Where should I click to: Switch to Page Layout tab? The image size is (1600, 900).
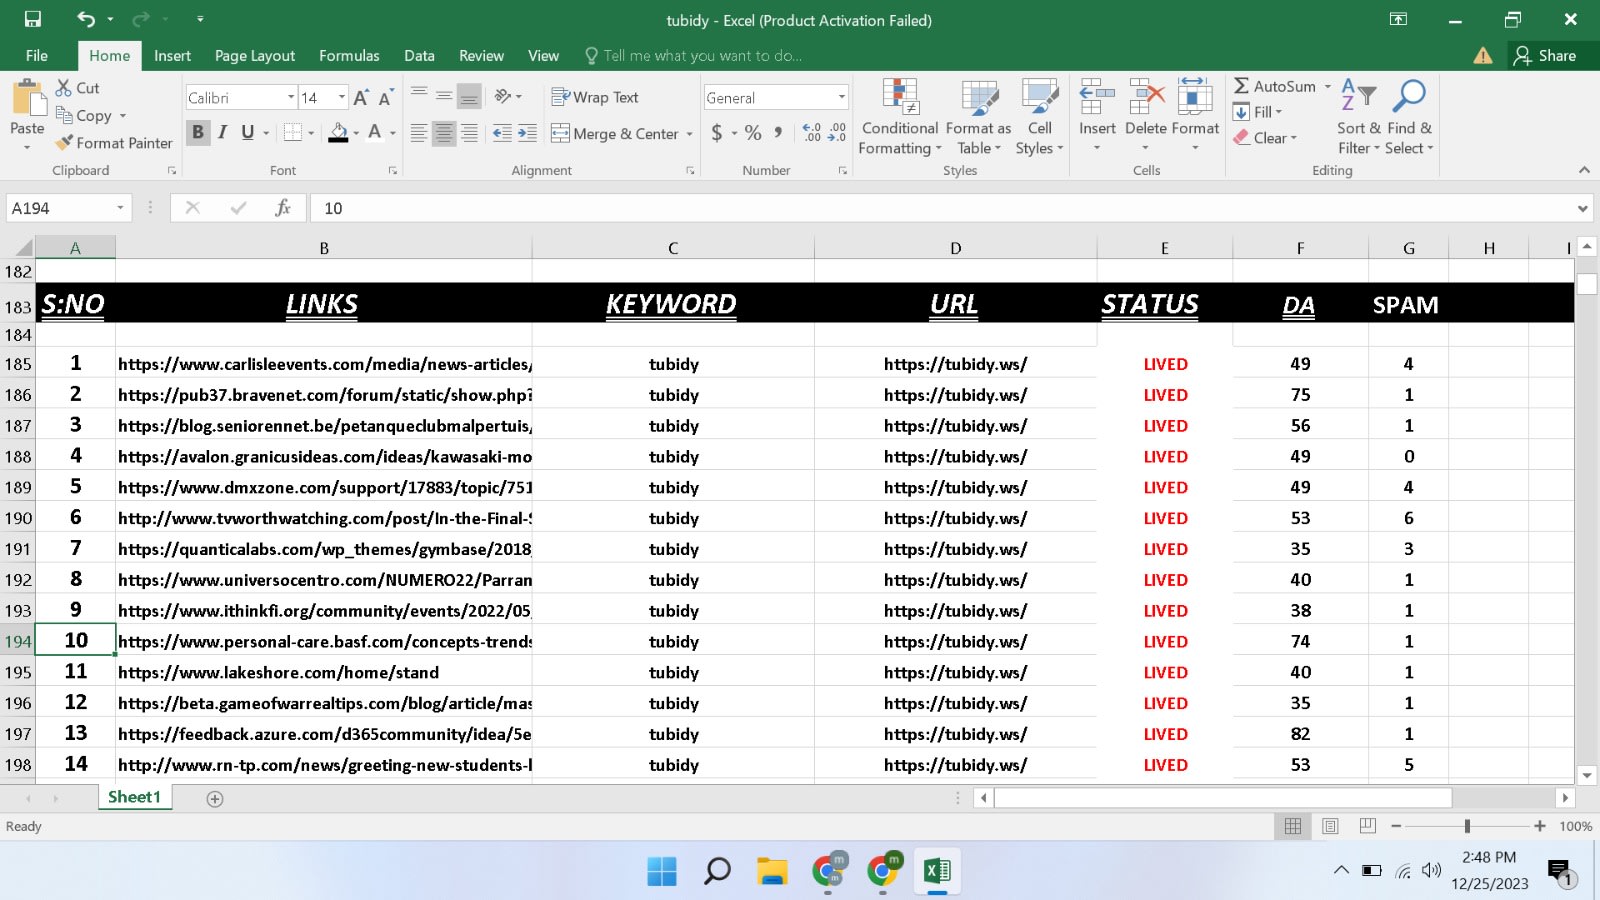click(x=255, y=56)
